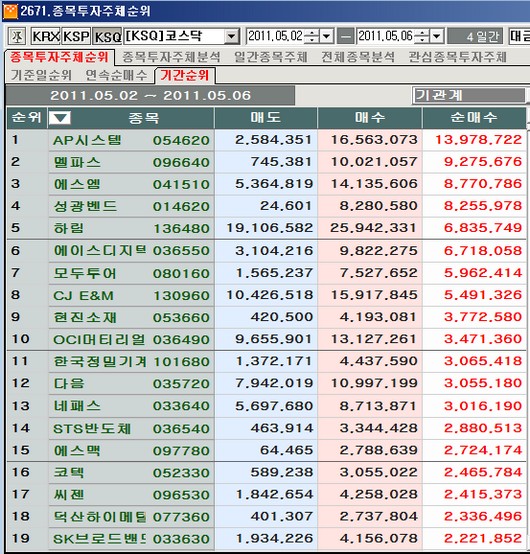Select the KSQ market button
The width and height of the screenshot is (530, 554).
(x=107, y=36)
